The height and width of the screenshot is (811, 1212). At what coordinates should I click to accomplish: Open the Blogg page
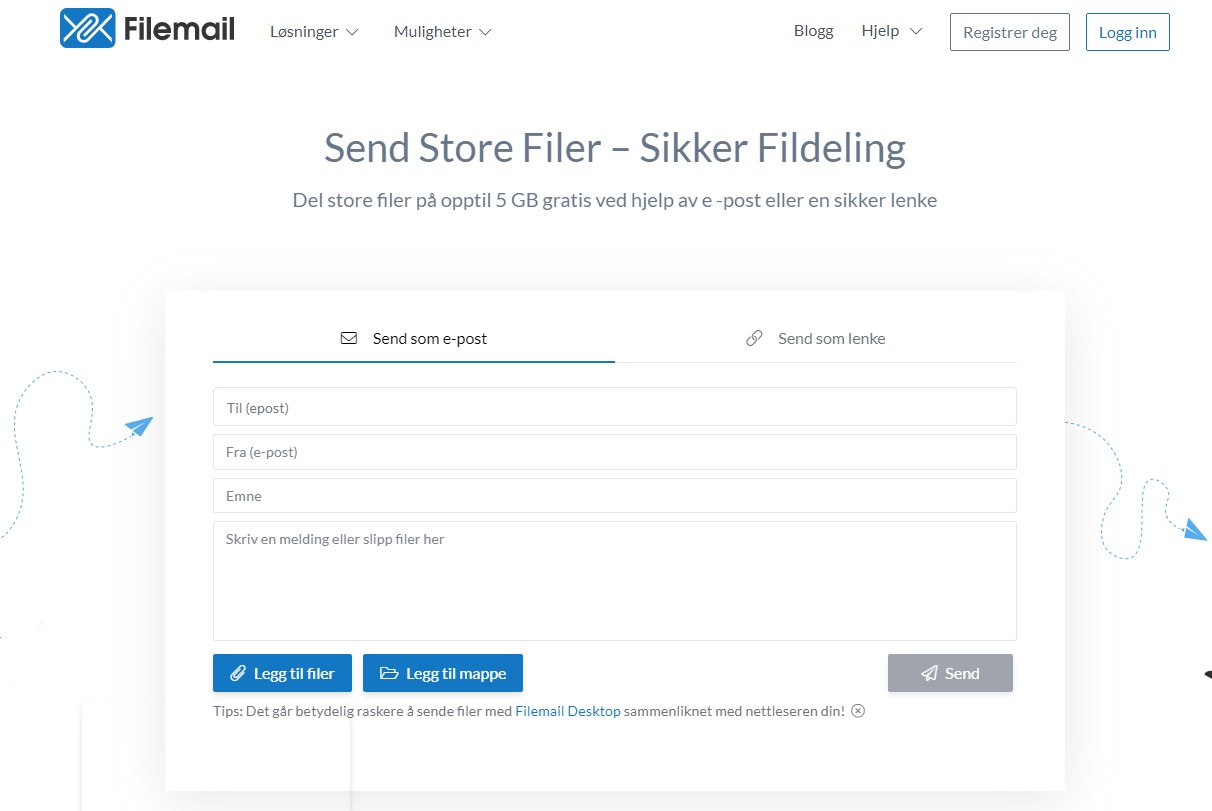(813, 31)
